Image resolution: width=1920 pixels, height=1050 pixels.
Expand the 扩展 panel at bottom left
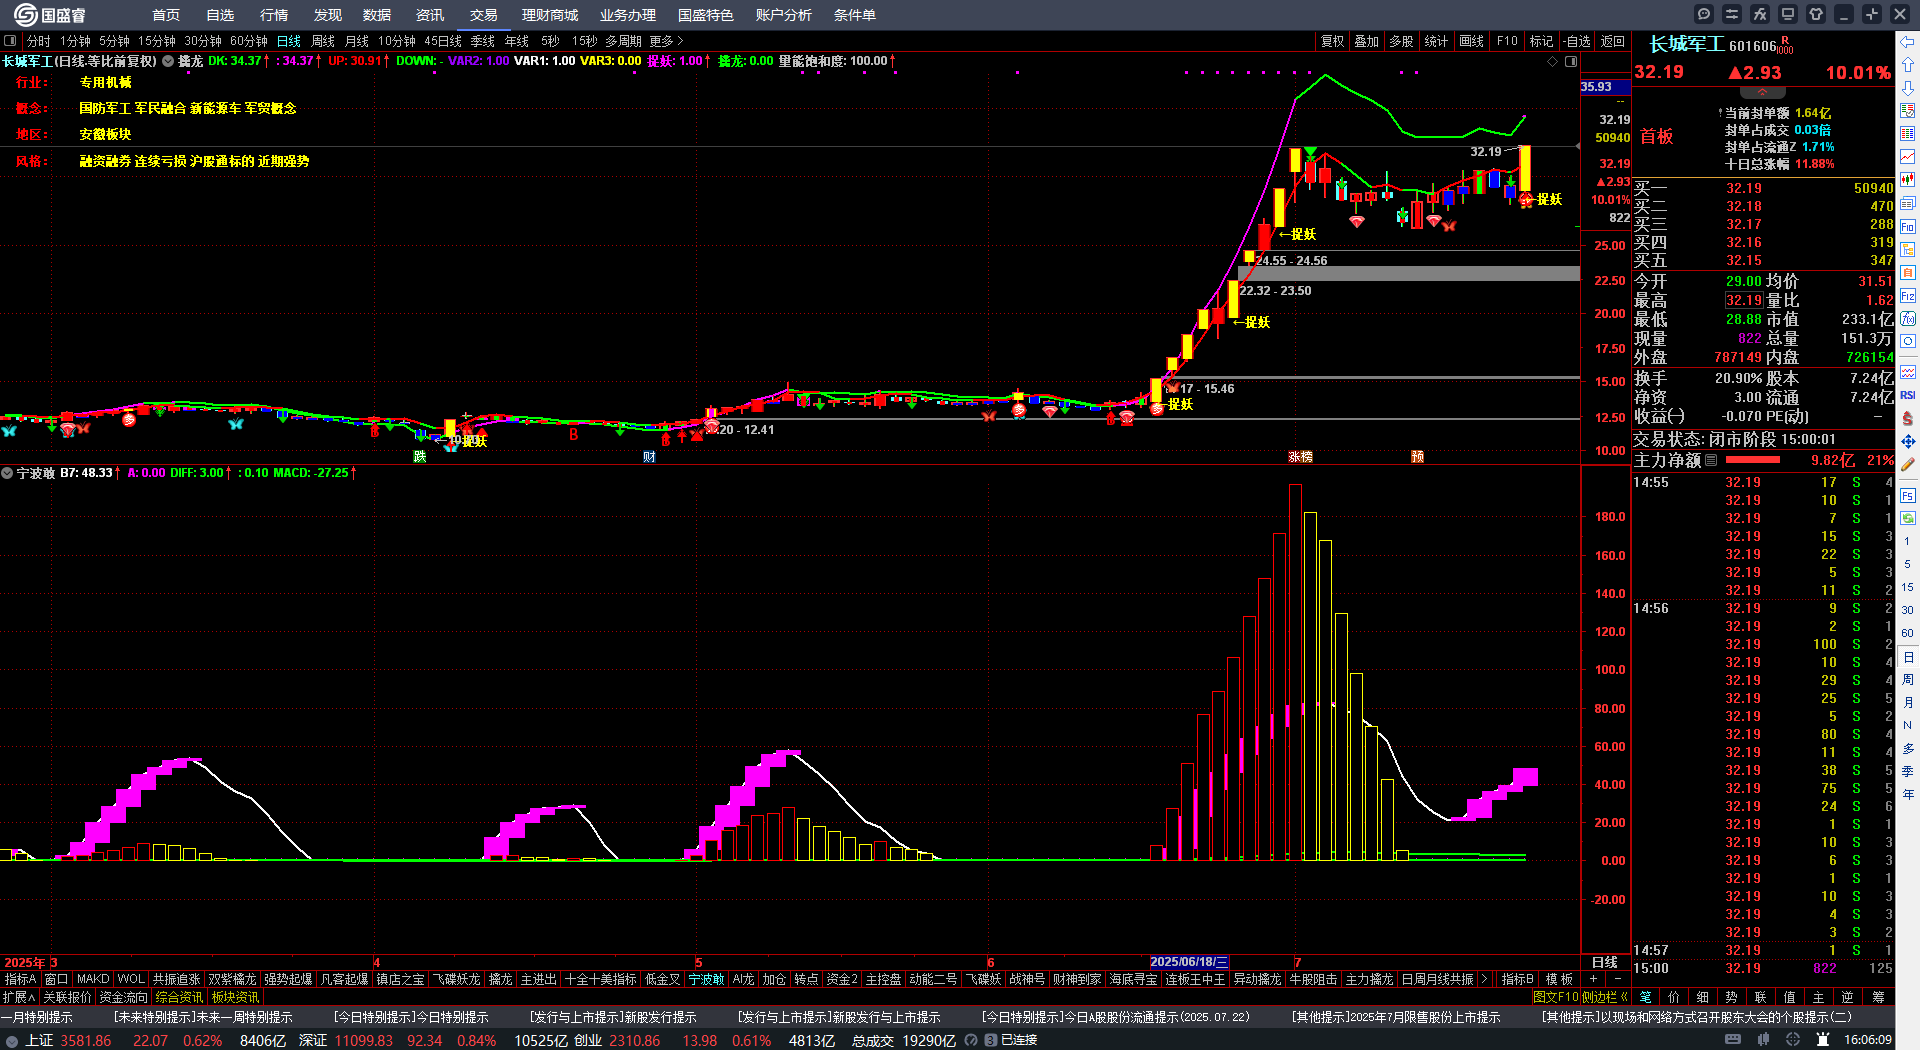[x=19, y=997]
